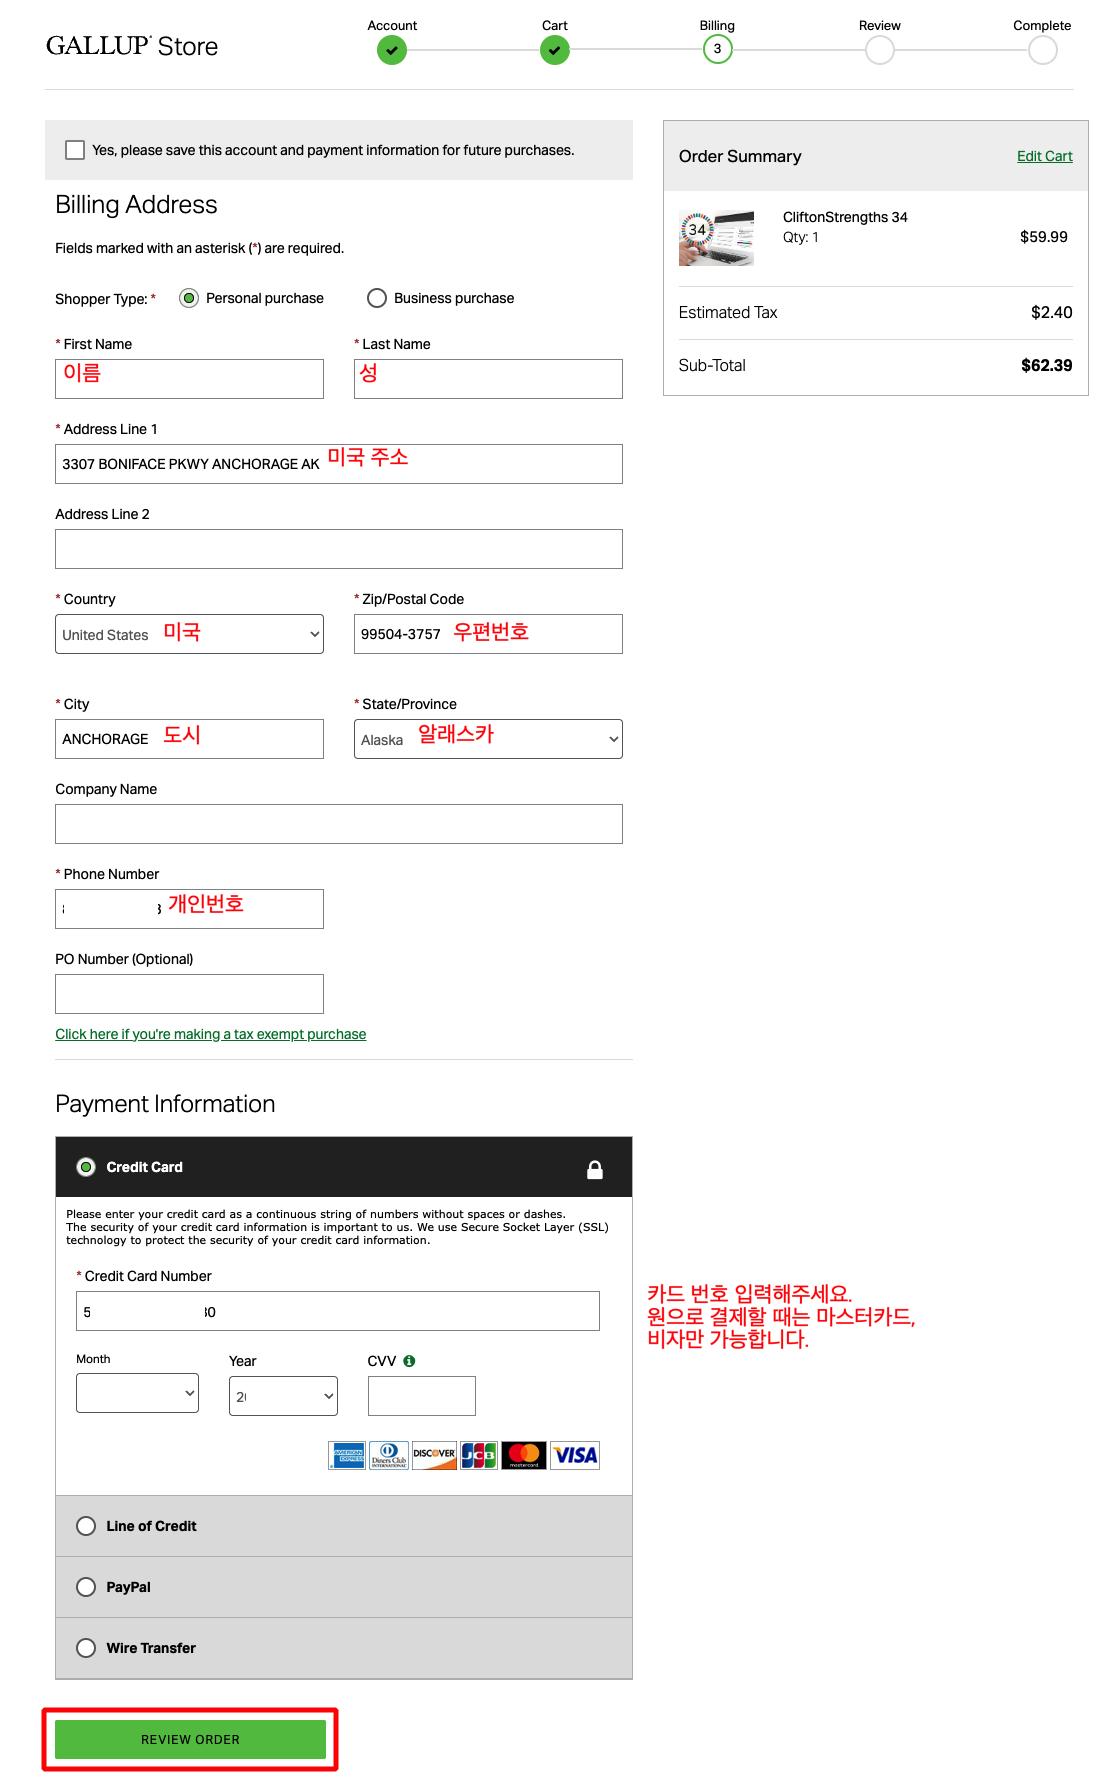Click the Phone Number field
Image resolution: width=1119 pixels, height=1775 pixels.
click(x=189, y=909)
